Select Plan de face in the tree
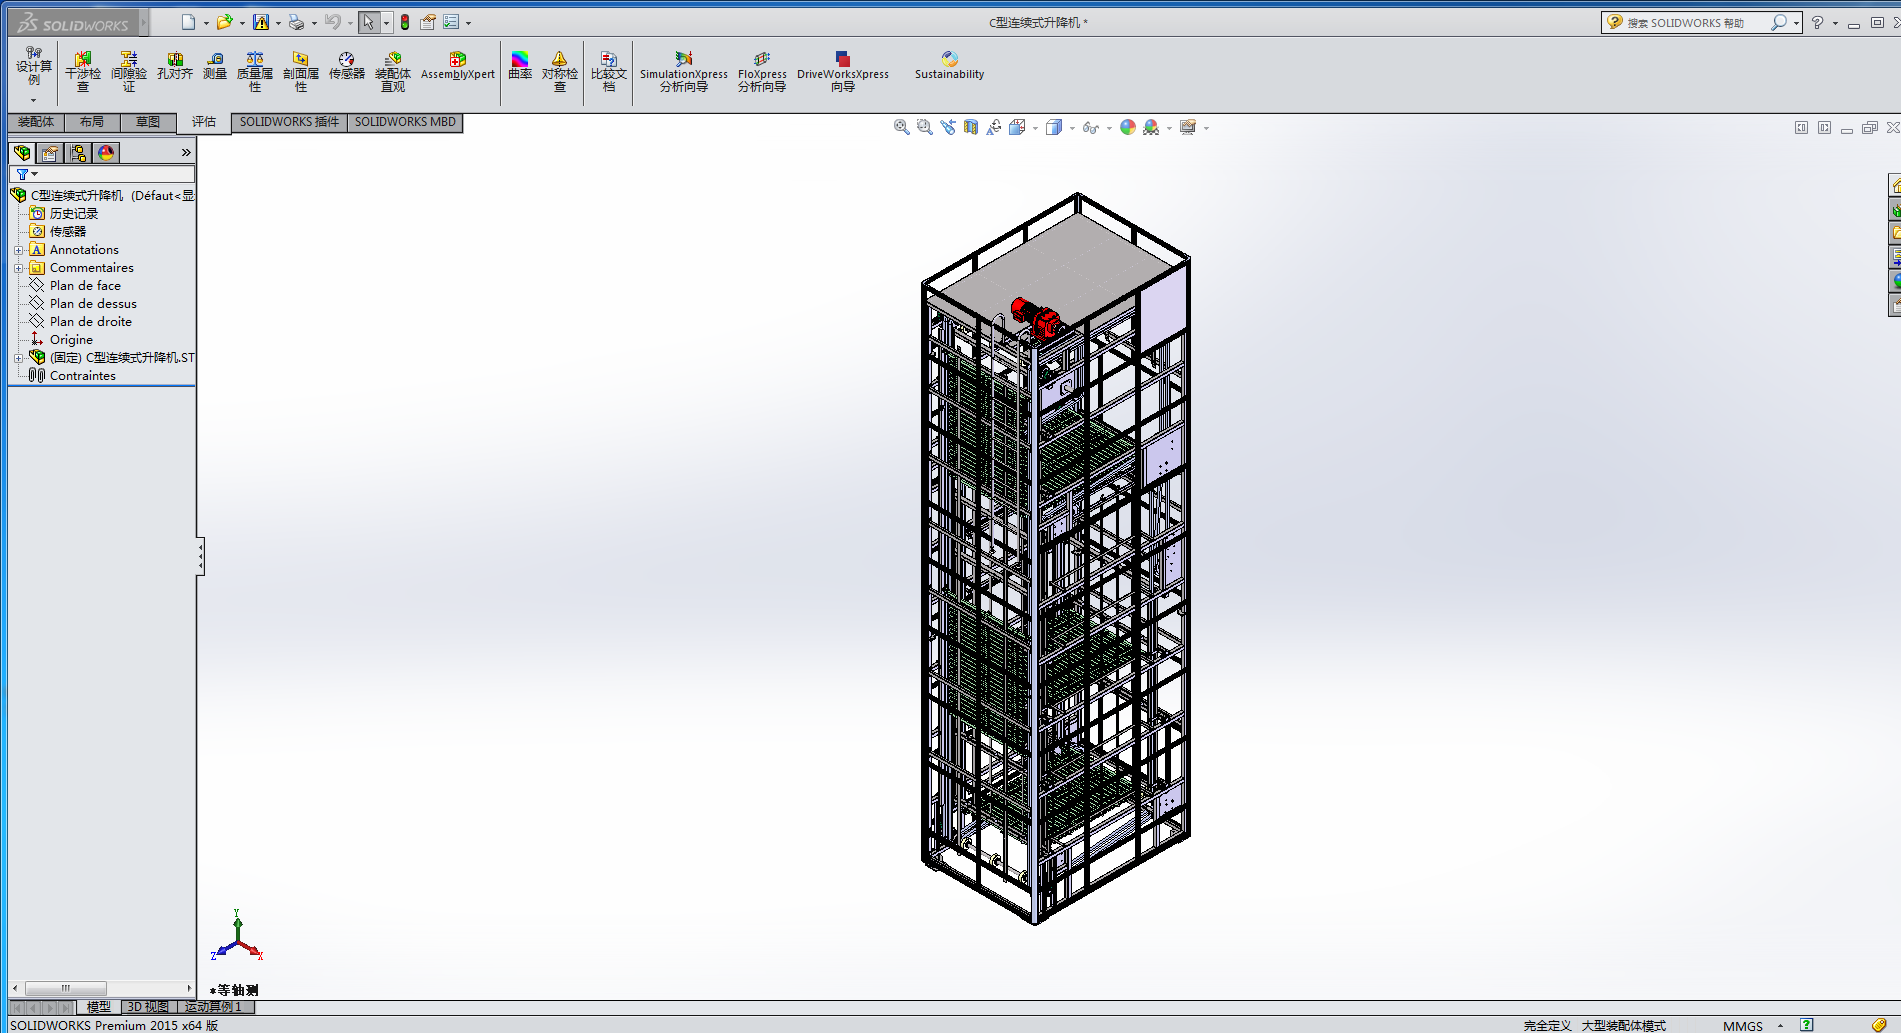 85,286
